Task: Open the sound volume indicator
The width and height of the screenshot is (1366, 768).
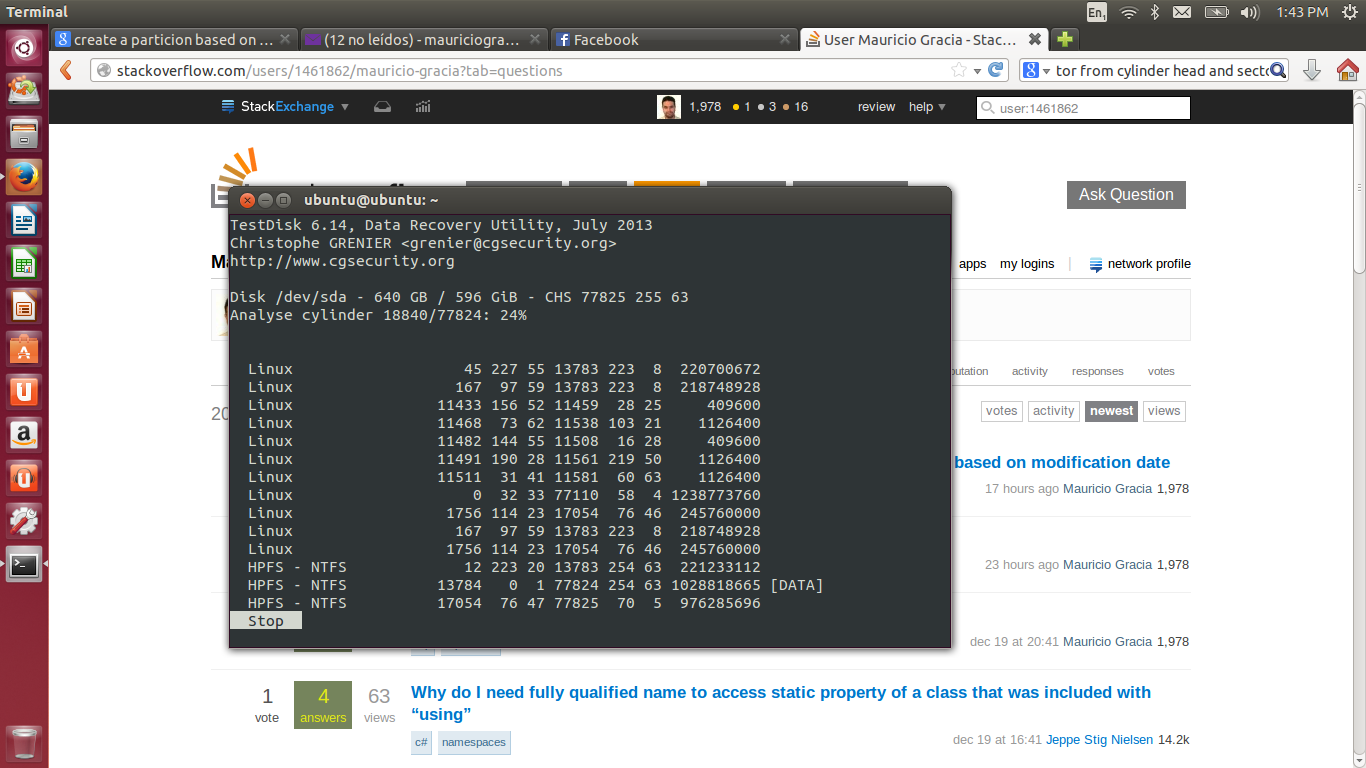Action: [1249, 12]
